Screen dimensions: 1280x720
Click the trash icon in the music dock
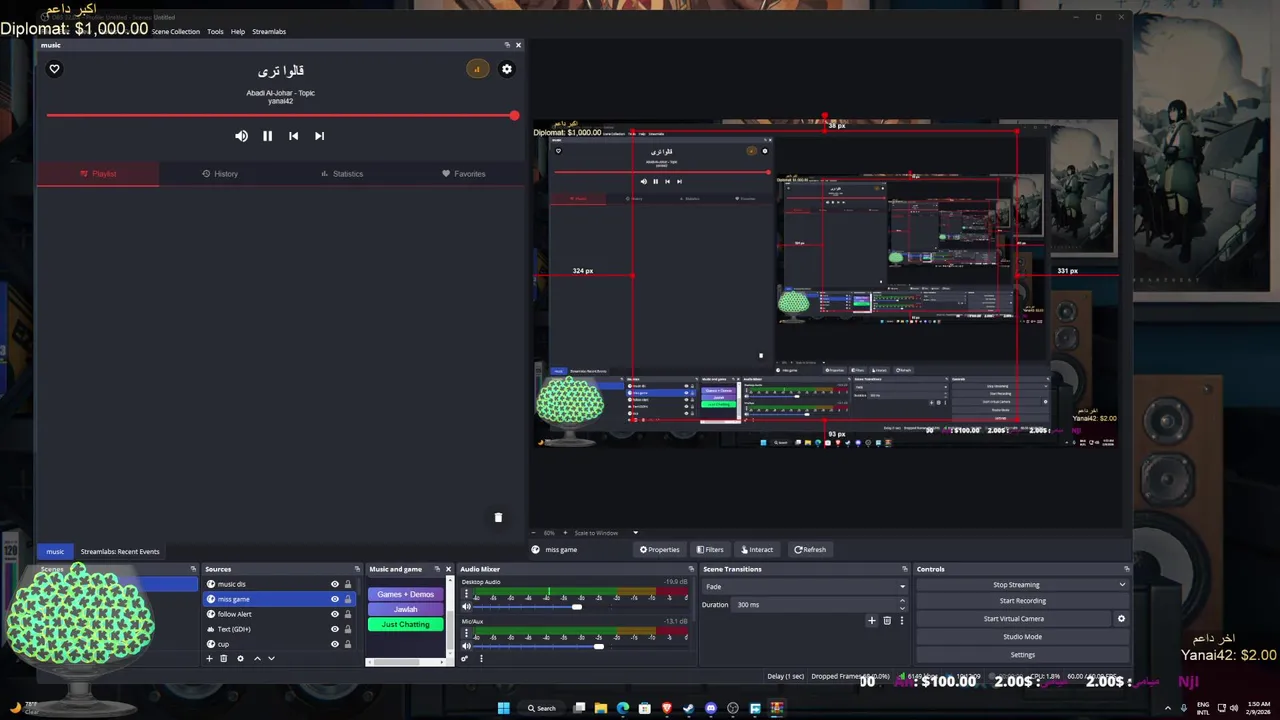(x=498, y=517)
